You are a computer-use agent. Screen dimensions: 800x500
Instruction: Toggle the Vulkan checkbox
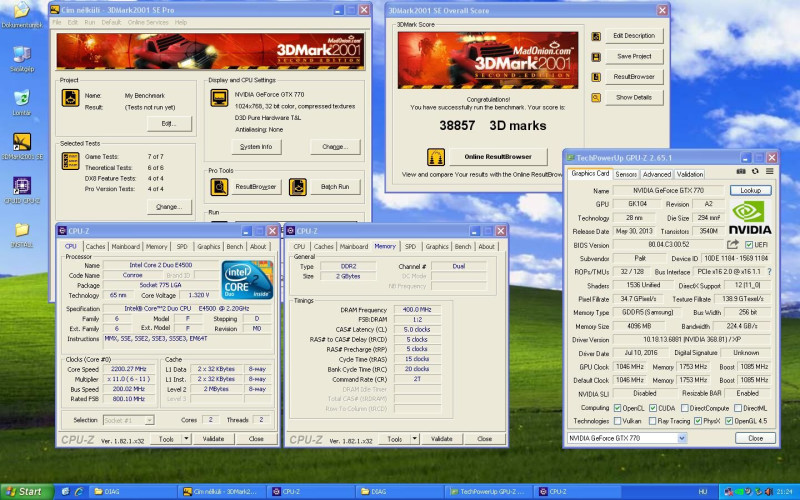[617, 421]
